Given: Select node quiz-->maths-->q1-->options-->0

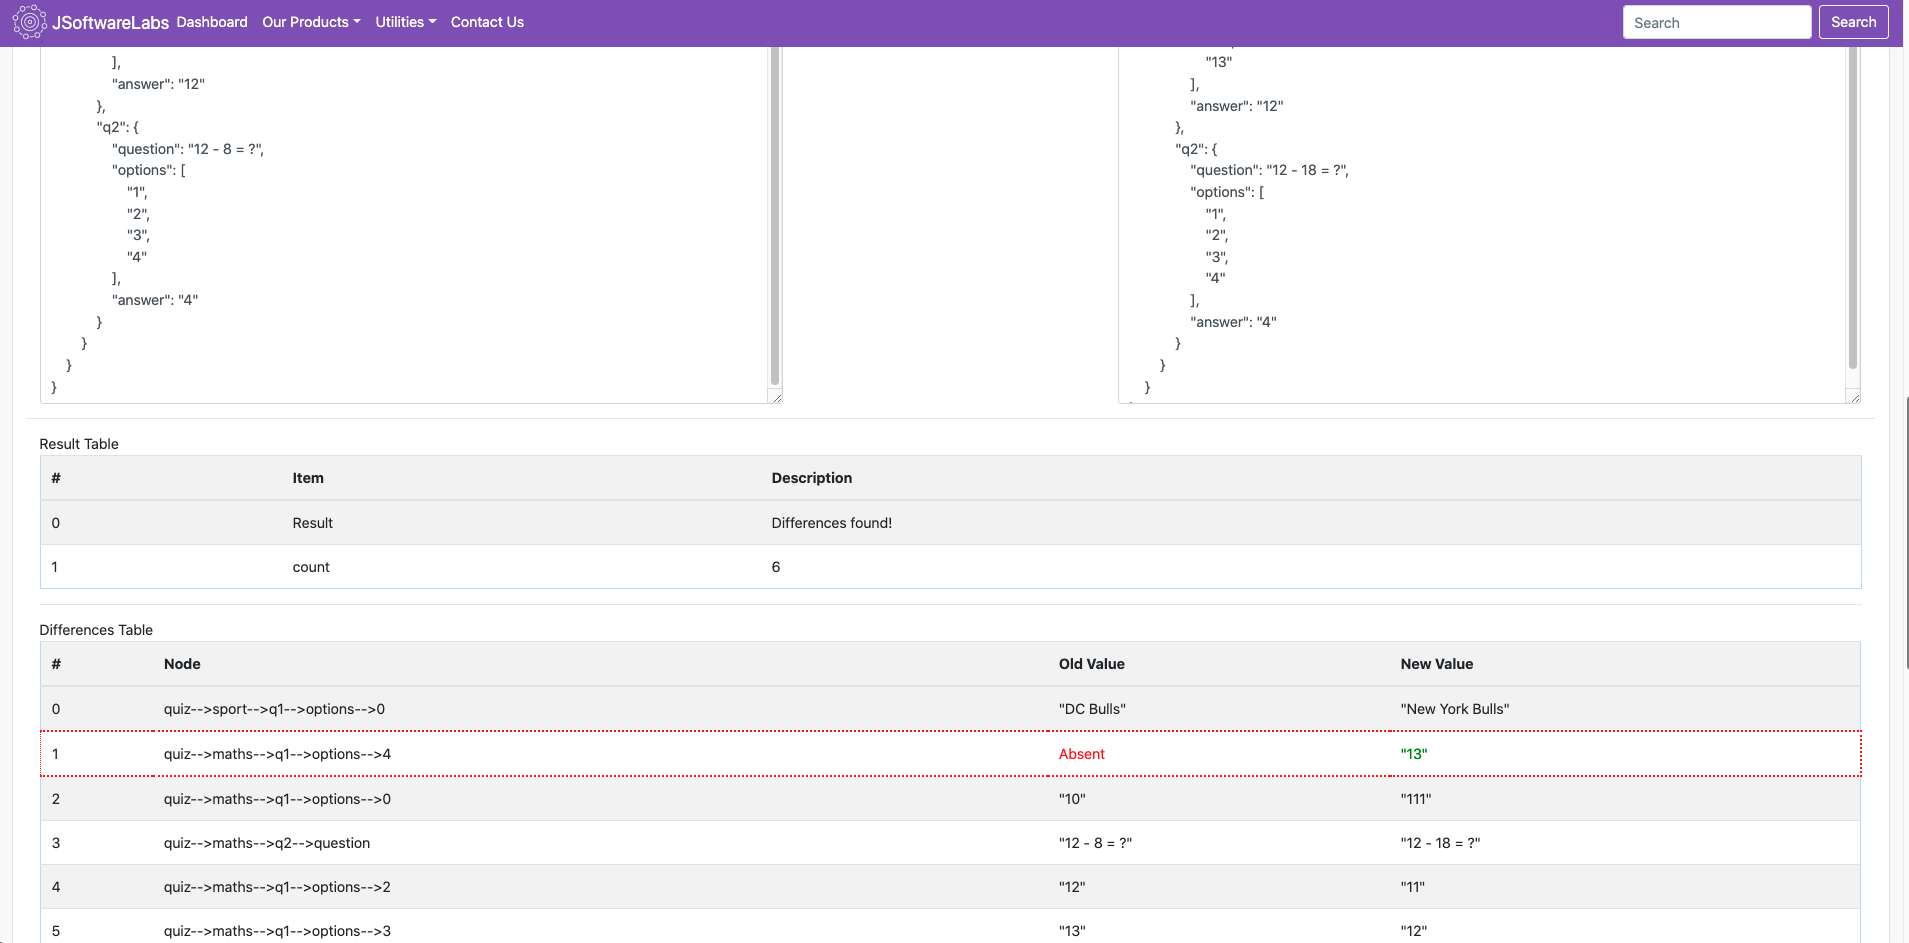Looking at the screenshot, I should pyautogui.click(x=277, y=799).
